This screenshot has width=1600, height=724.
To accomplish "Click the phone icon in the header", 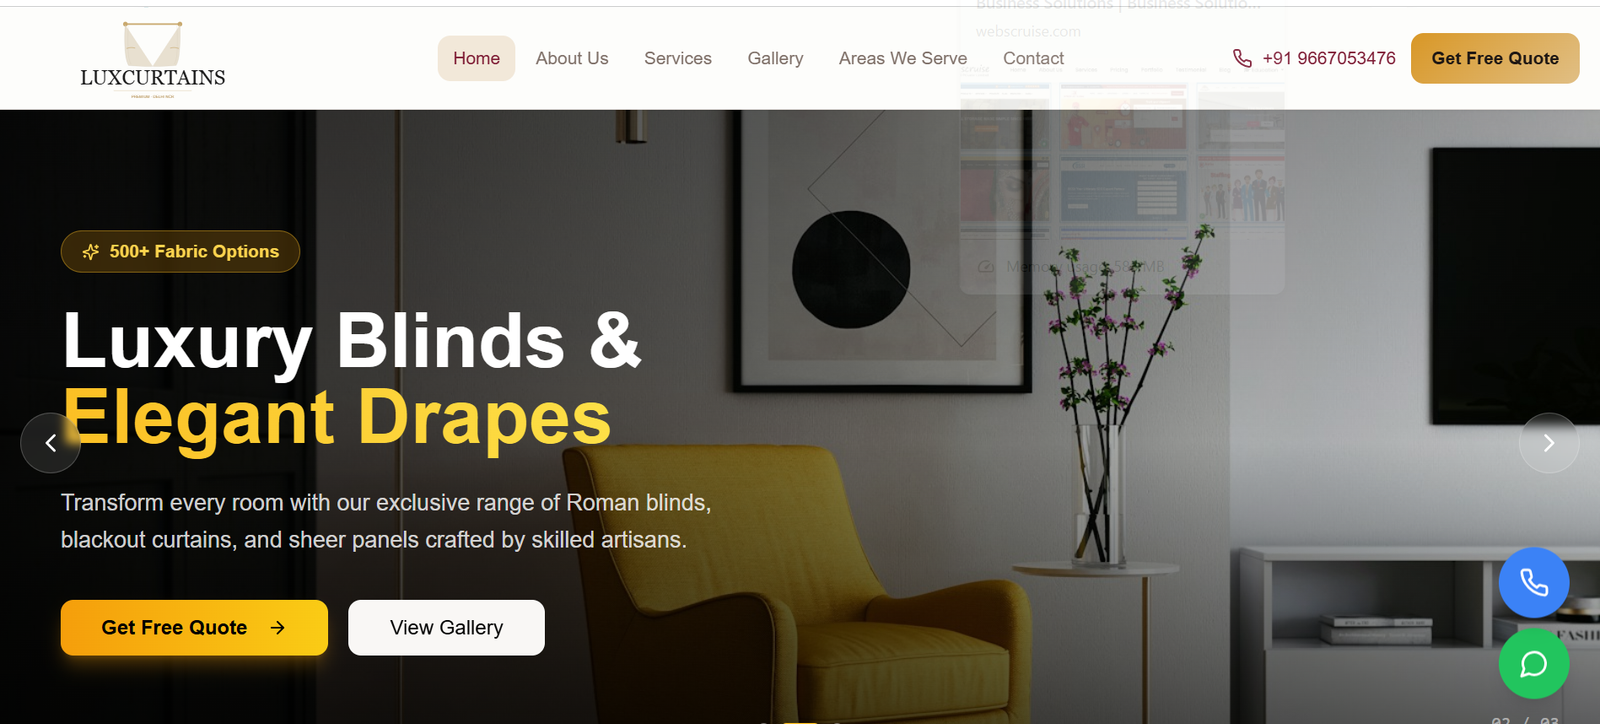I will point(1242,59).
